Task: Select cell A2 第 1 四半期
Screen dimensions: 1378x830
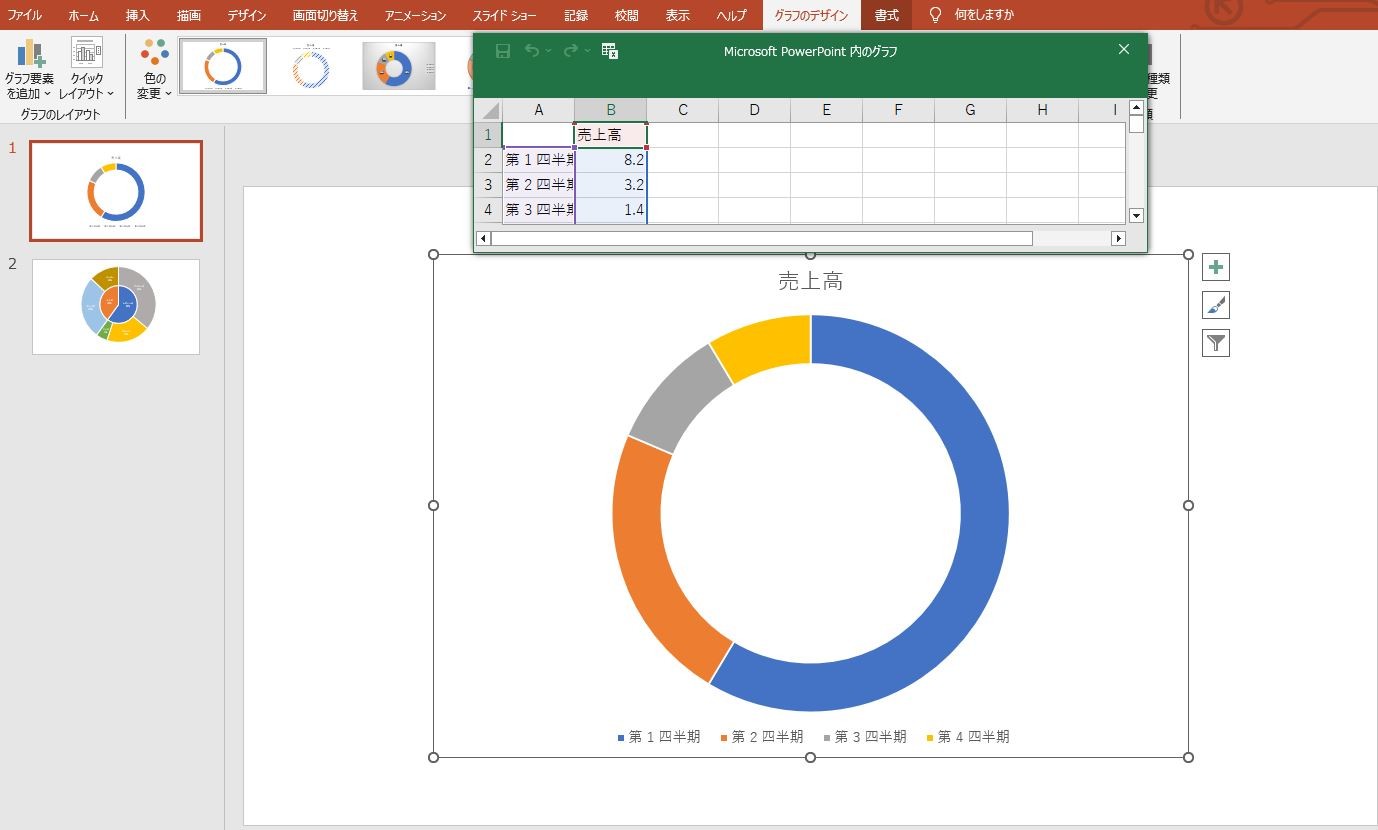Action: tap(539, 160)
